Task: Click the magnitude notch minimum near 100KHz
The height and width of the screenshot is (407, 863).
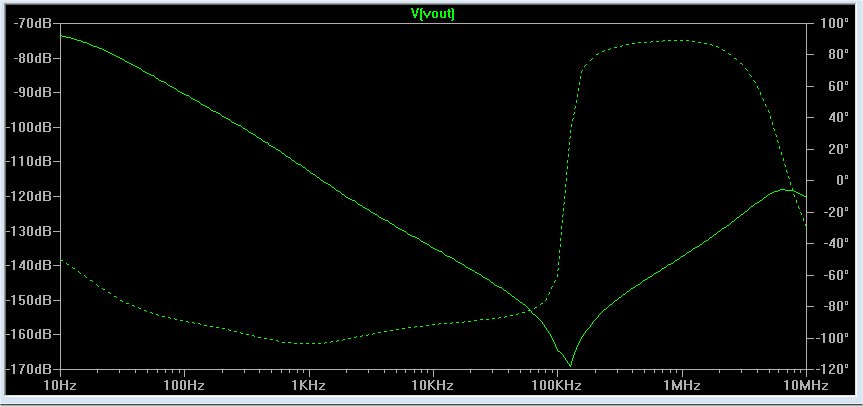Action: [x=570, y=366]
